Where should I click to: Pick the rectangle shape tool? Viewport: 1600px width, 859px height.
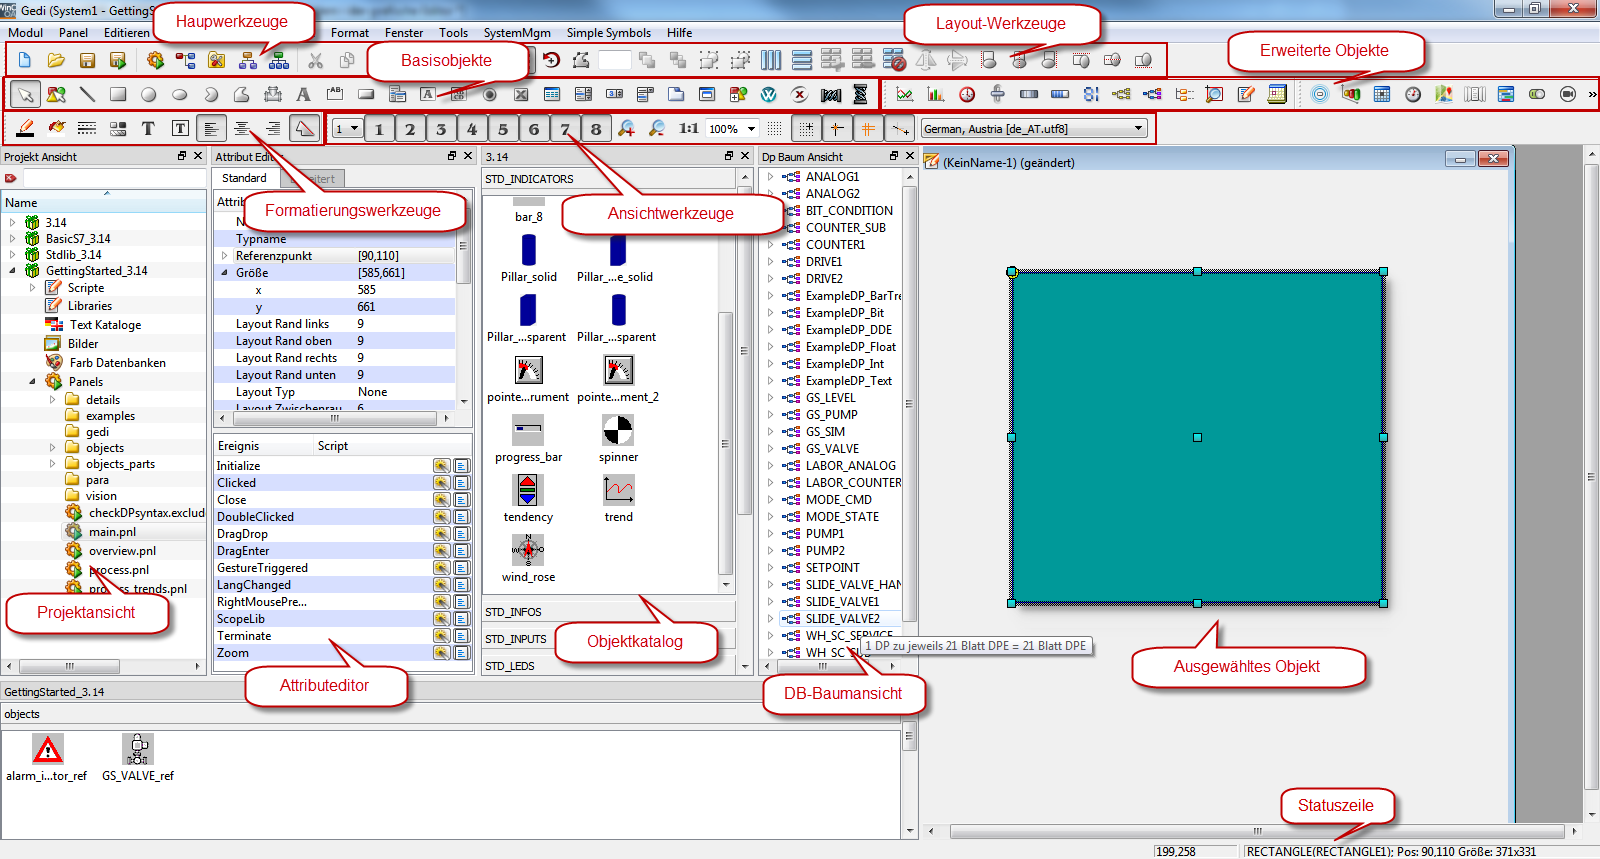coord(118,94)
